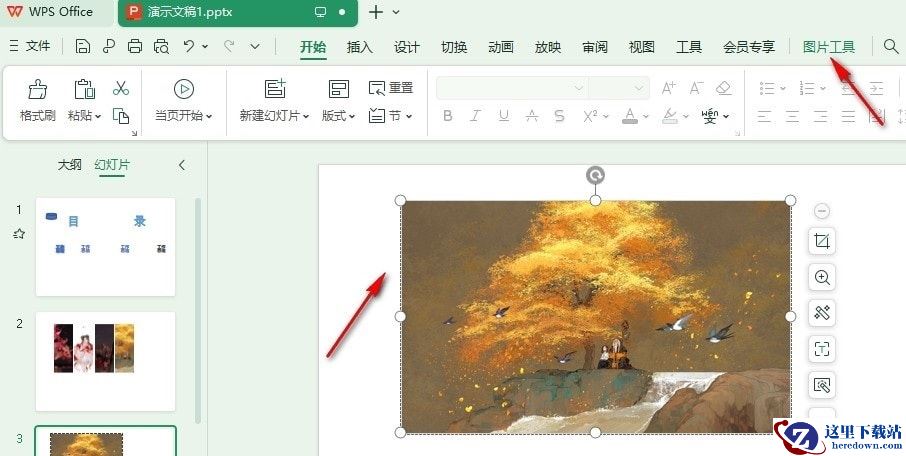The image size is (906, 456).
Task: Switch to the Insert (插入) tab
Action: point(359,47)
